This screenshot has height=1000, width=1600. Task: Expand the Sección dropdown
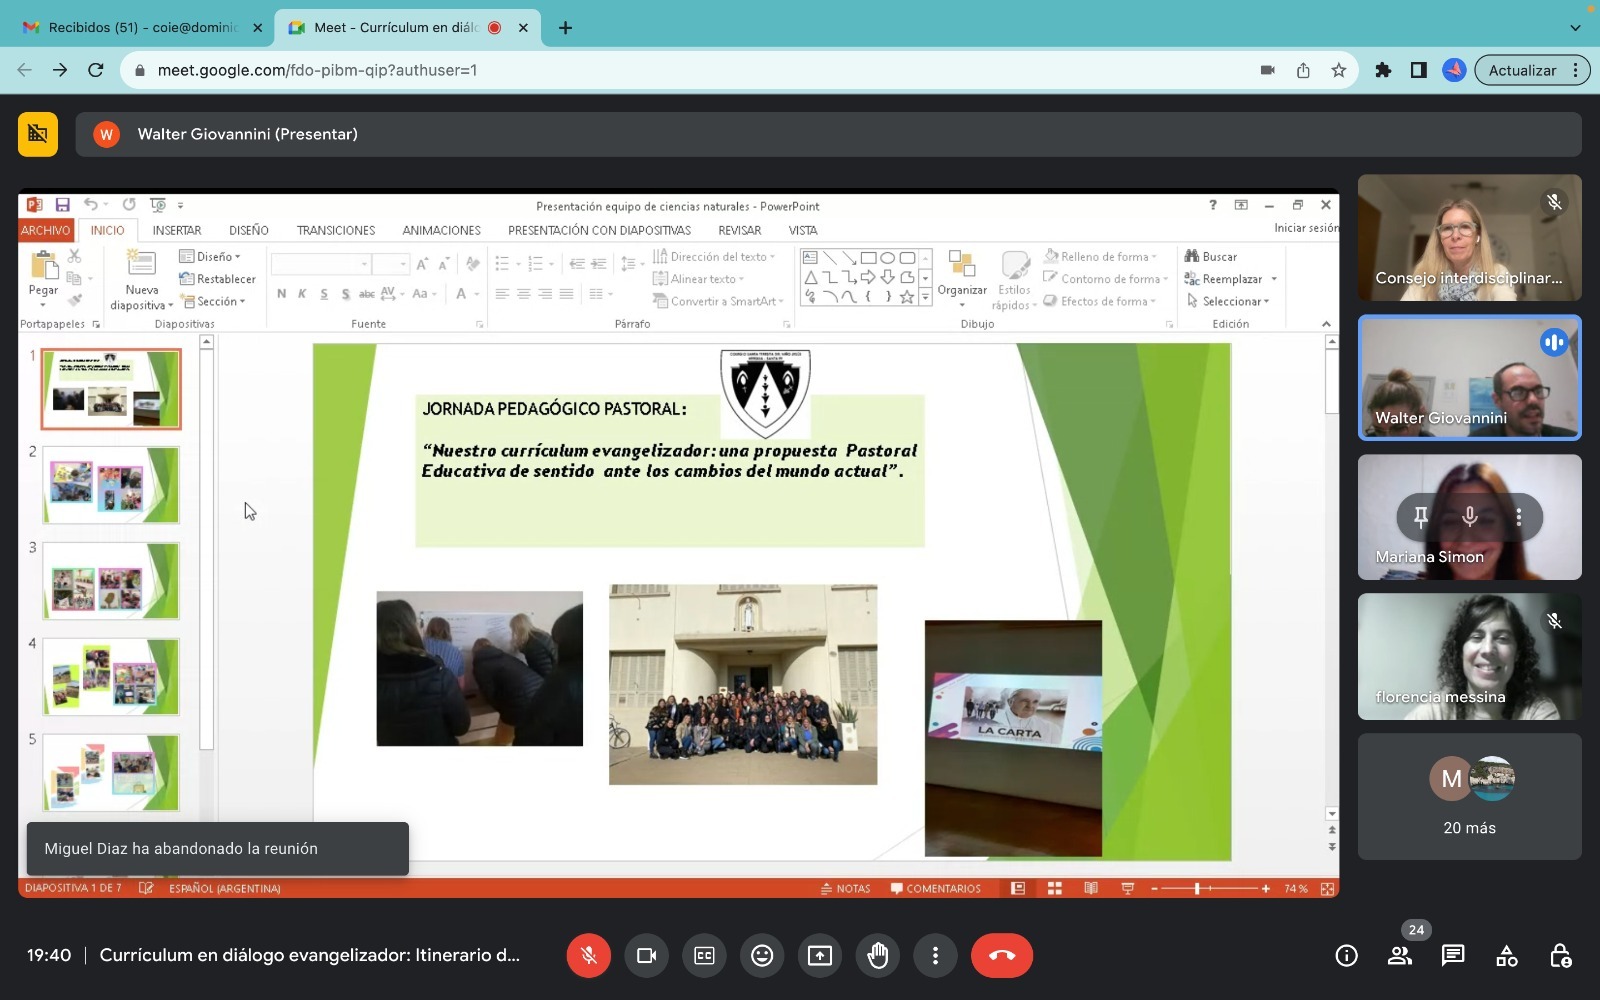pos(213,301)
